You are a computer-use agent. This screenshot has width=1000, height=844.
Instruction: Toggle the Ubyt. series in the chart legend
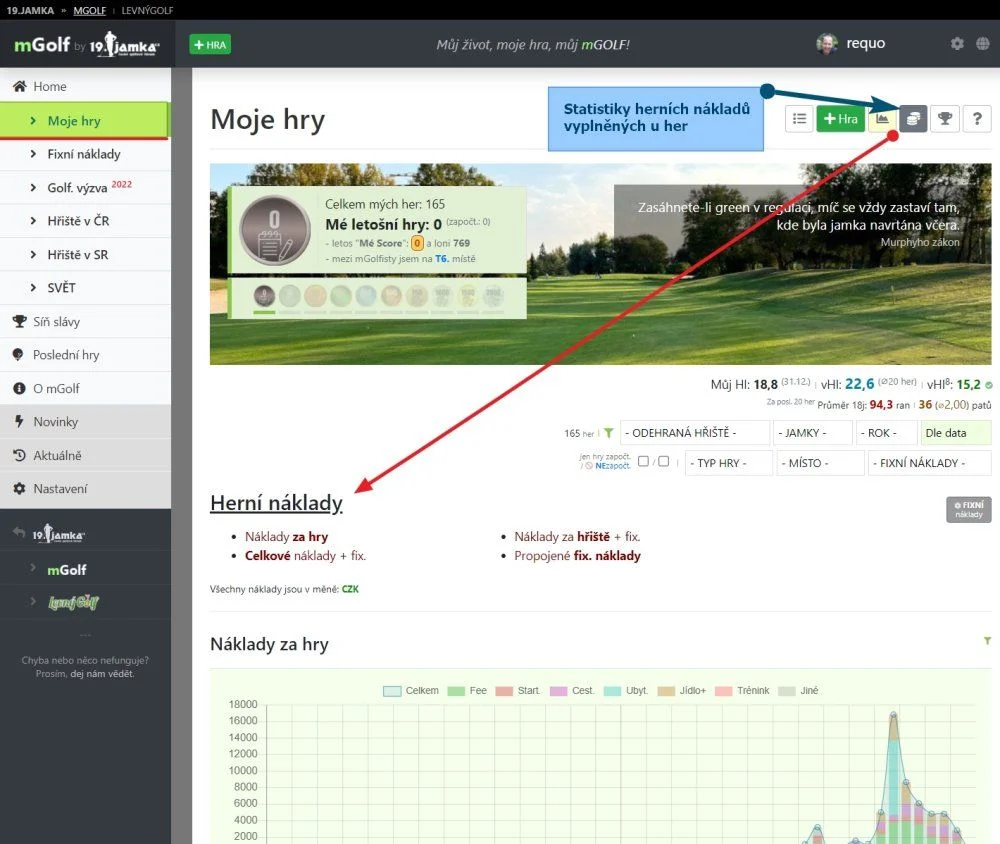click(x=626, y=691)
